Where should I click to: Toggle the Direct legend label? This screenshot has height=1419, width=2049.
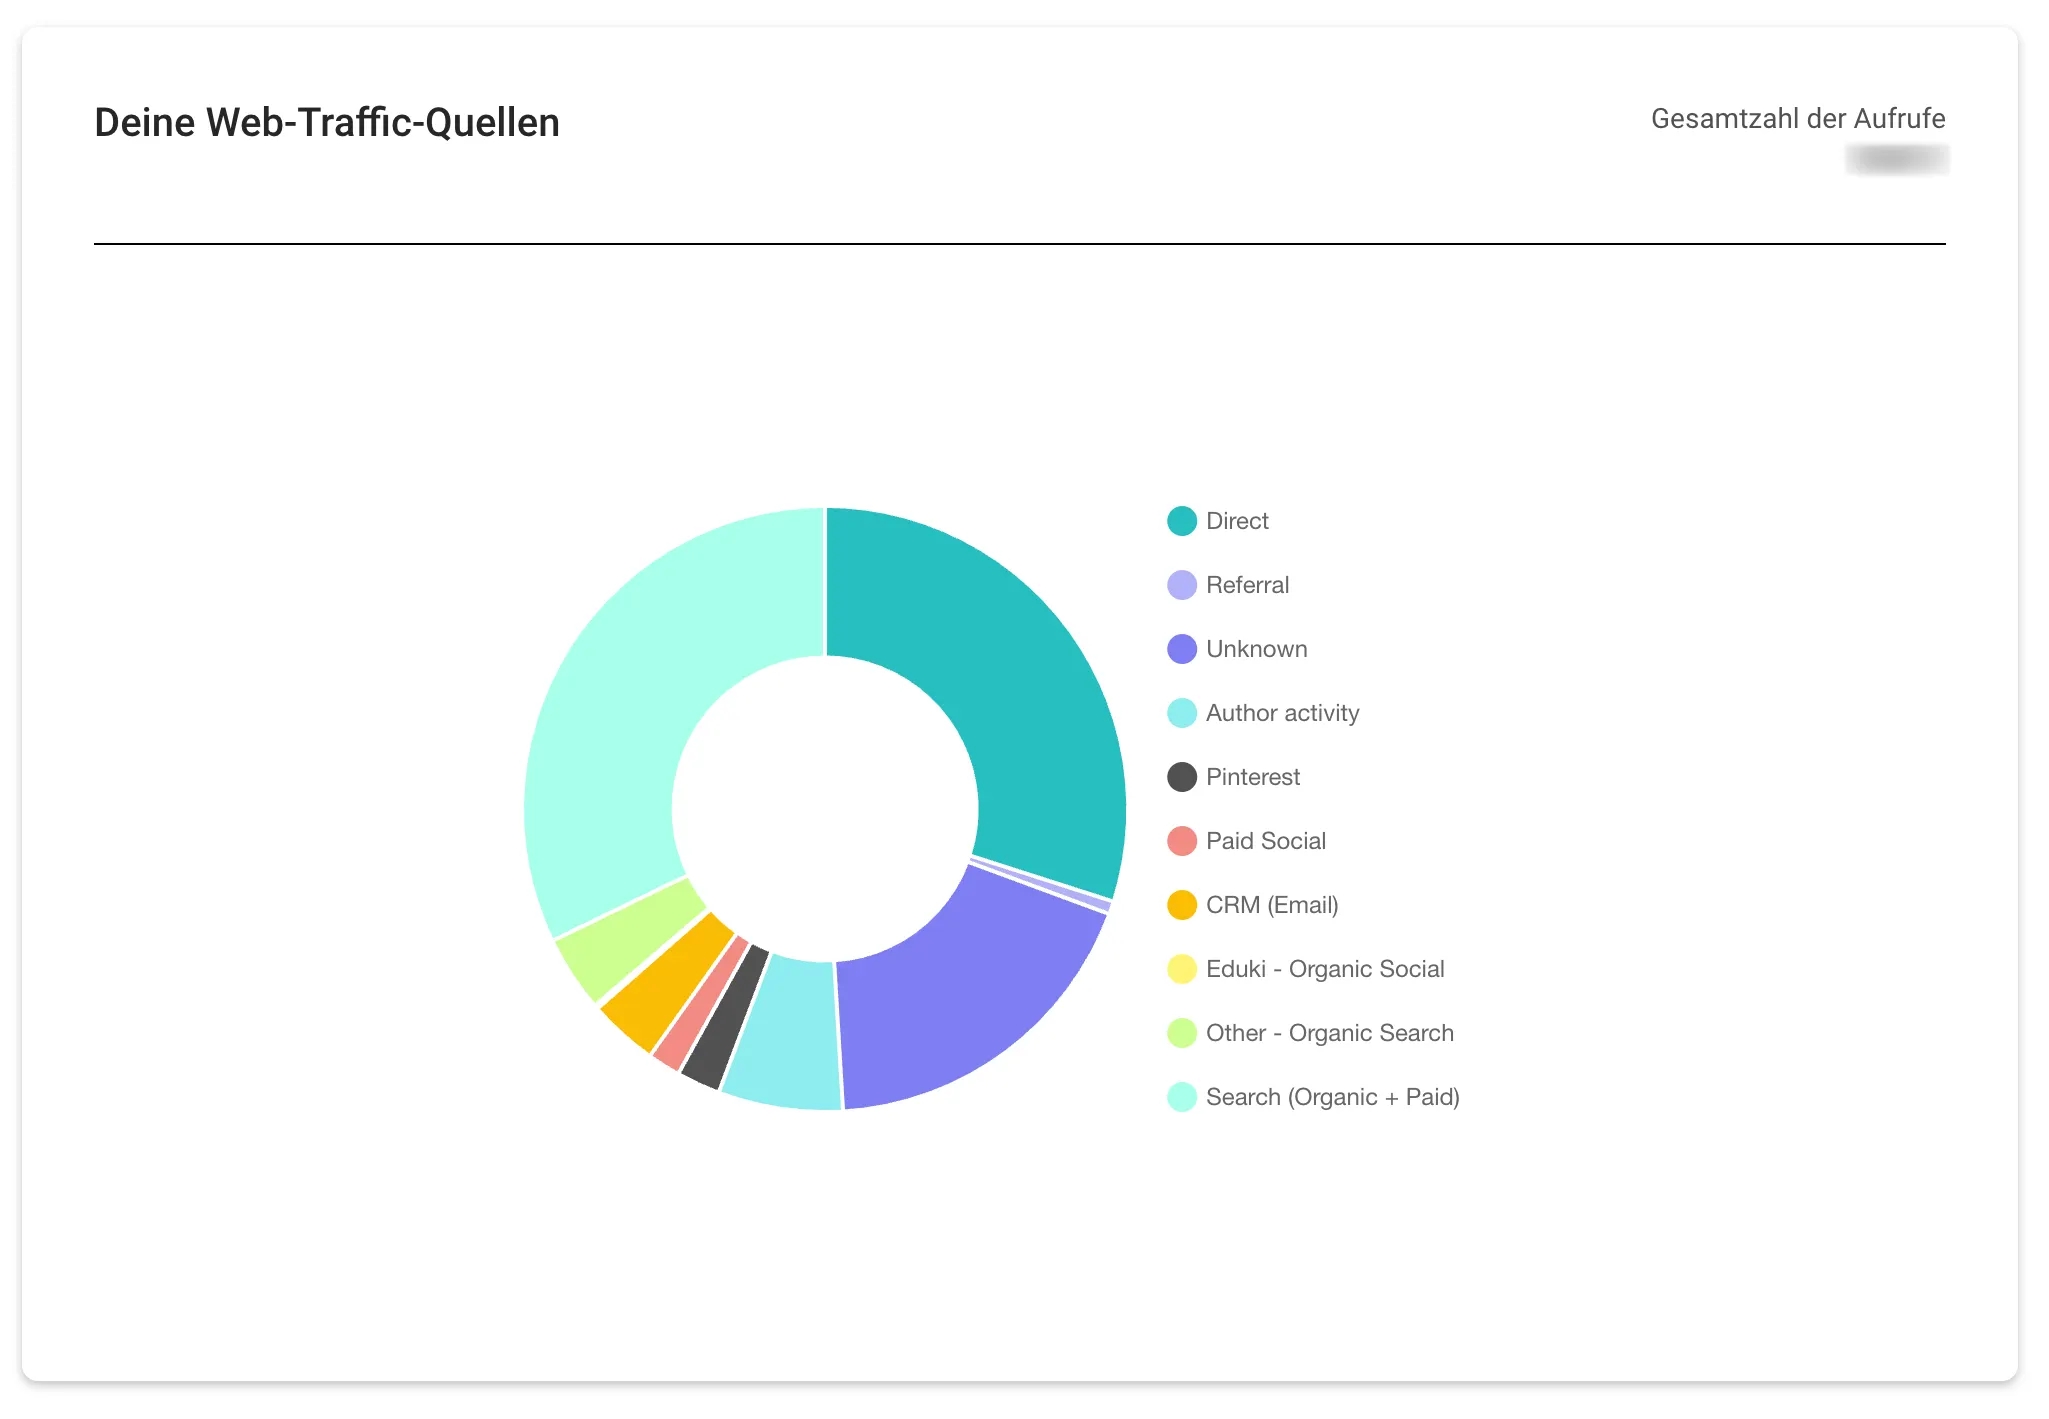(x=1237, y=521)
